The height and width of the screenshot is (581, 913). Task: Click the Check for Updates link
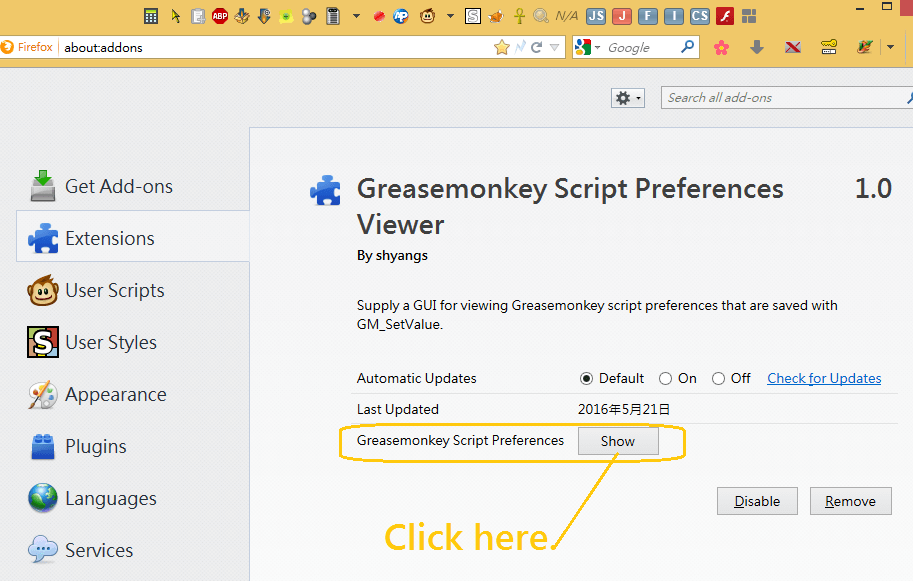point(824,378)
